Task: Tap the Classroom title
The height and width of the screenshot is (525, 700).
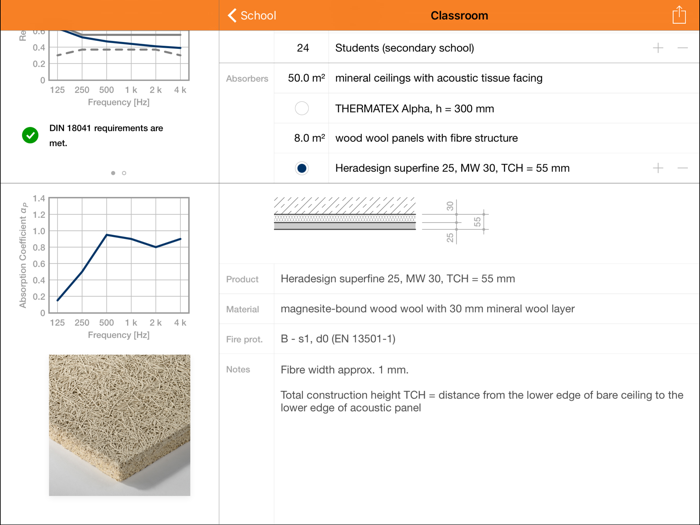Action: click(459, 16)
